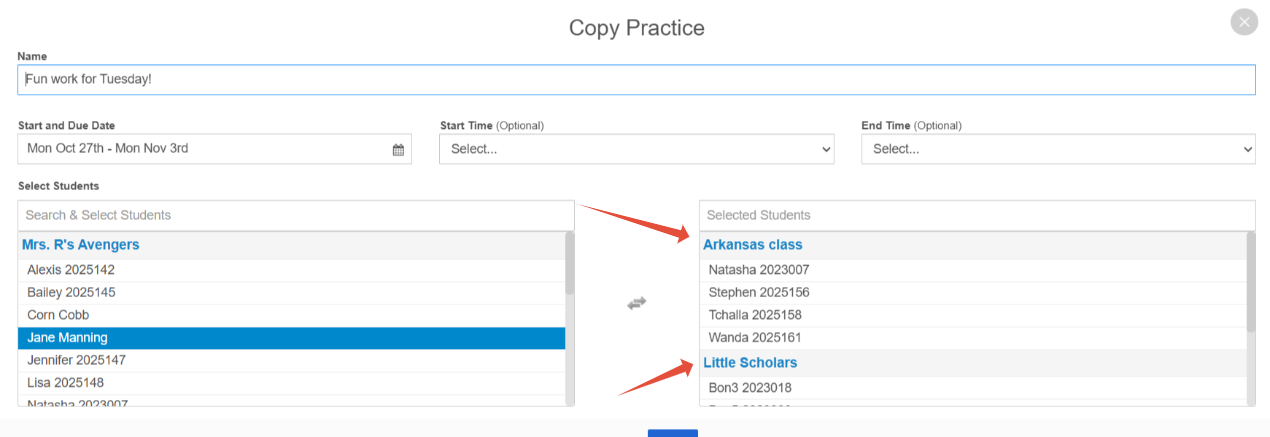
Task: Select student Lisa 2025148
Action: pyautogui.click(x=291, y=383)
